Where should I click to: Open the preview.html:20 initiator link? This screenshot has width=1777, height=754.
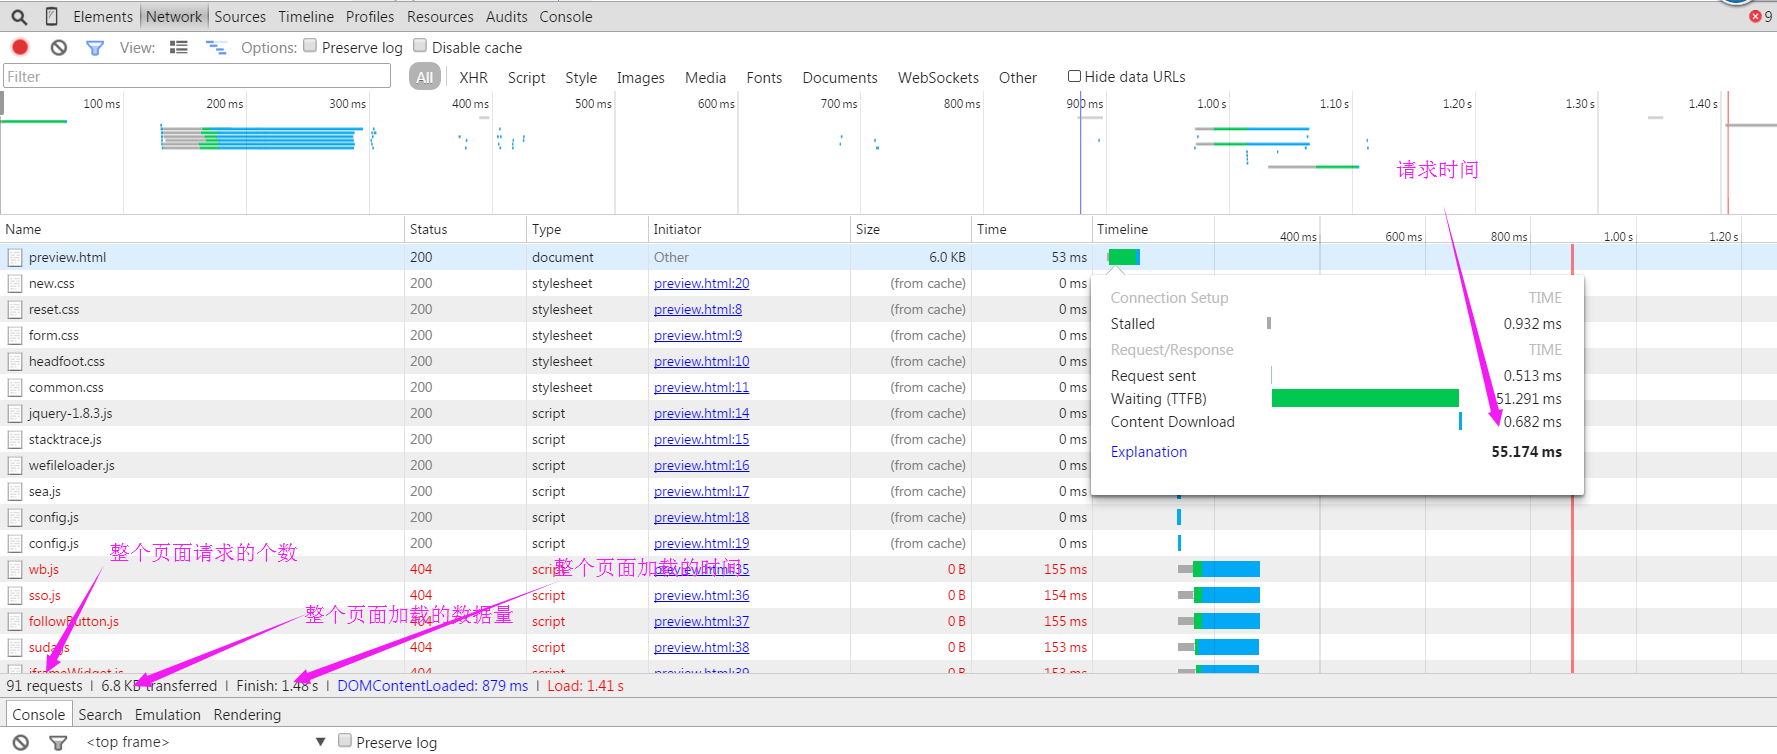click(701, 284)
